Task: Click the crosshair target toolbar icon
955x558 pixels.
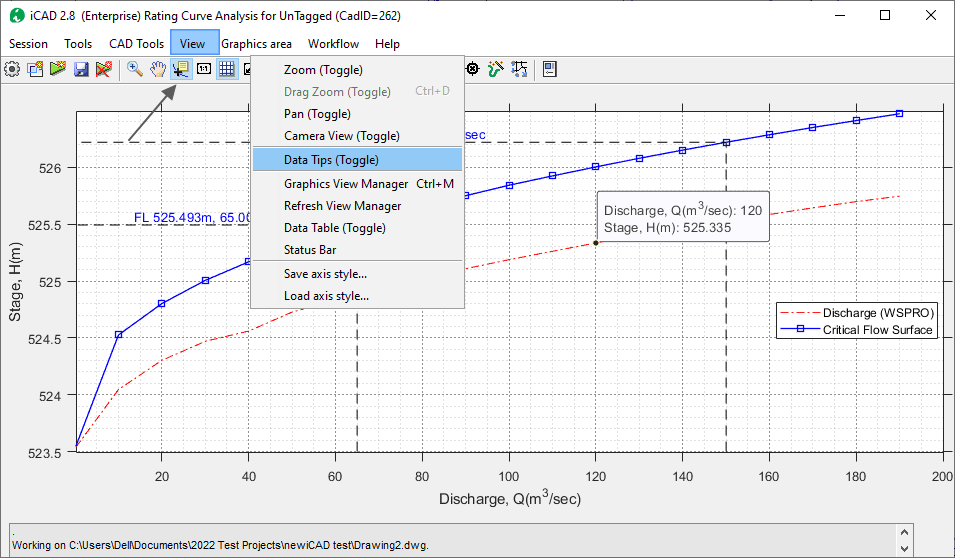Action: (x=473, y=69)
